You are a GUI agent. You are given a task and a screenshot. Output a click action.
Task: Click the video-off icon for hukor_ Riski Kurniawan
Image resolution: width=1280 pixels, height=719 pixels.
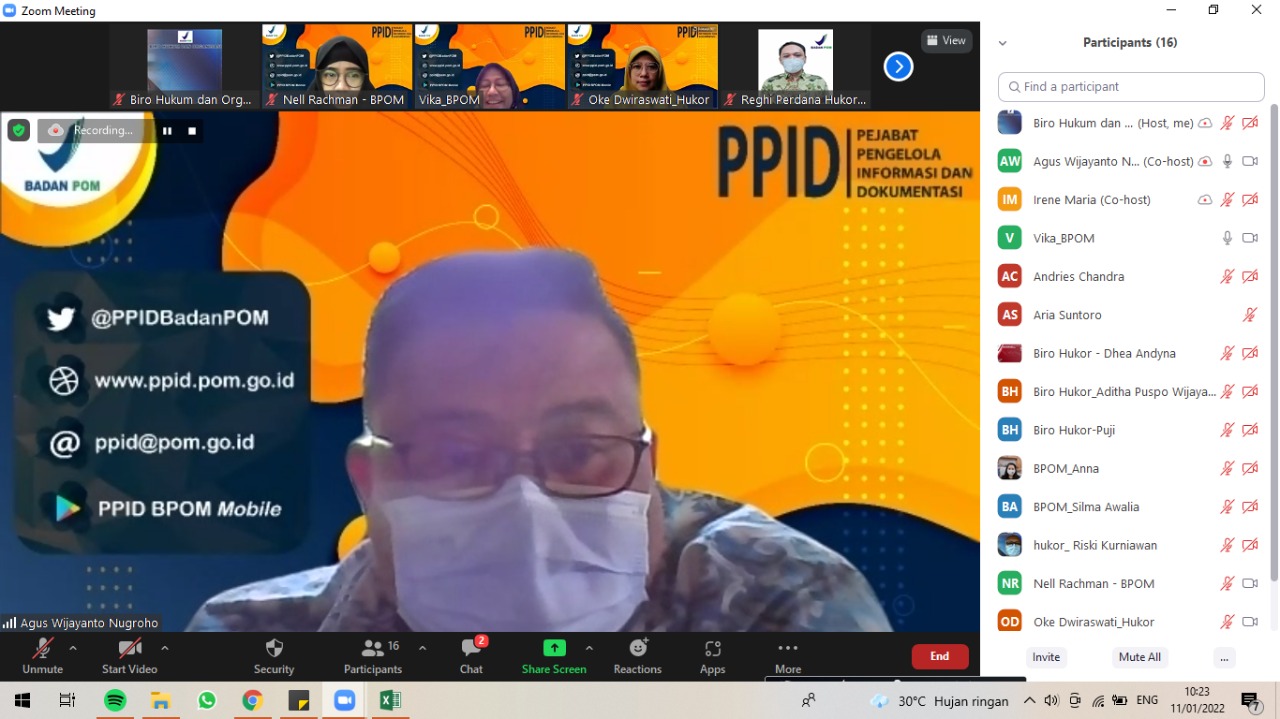click(1250, 545)
